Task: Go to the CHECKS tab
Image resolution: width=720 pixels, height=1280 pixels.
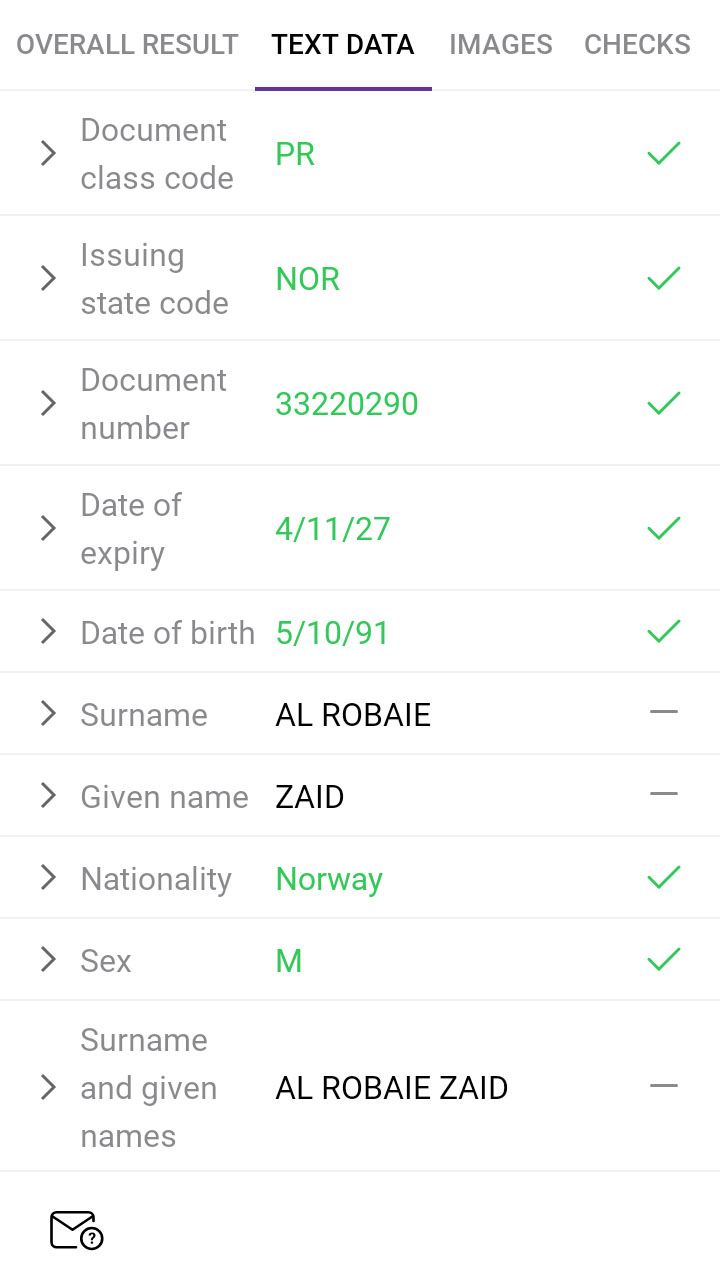Action: click(x=637, y=45)
